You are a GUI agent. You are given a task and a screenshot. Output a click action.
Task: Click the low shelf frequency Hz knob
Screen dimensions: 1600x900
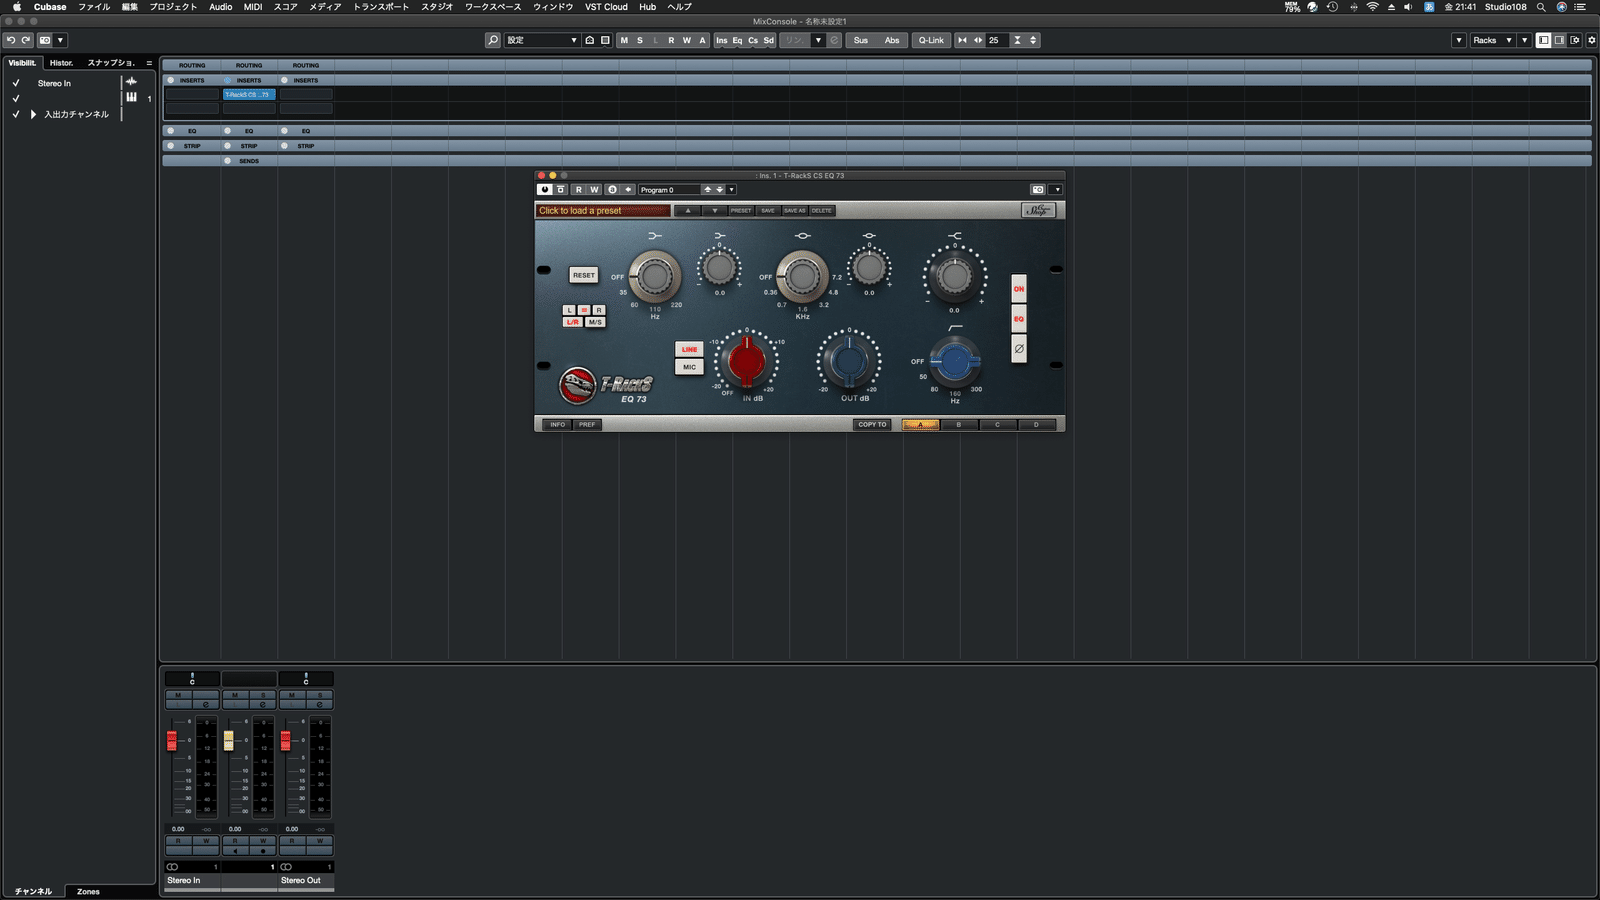click(x=655, y=276)
